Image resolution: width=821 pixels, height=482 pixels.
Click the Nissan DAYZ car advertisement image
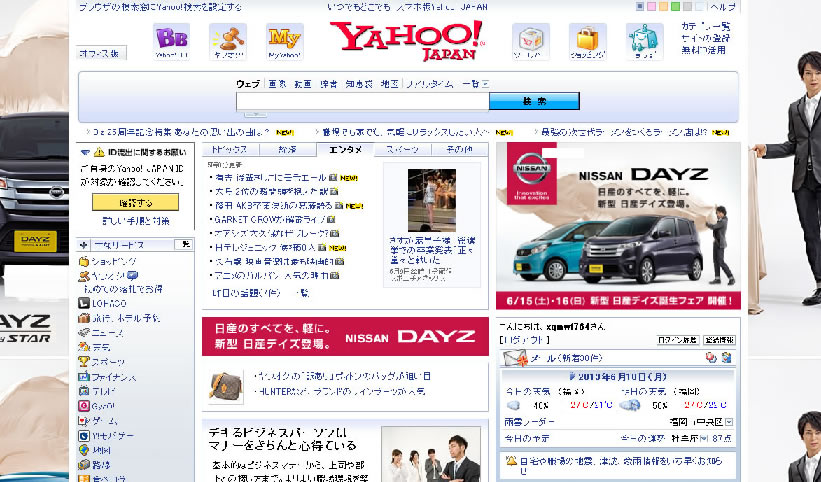coord(618,226)
